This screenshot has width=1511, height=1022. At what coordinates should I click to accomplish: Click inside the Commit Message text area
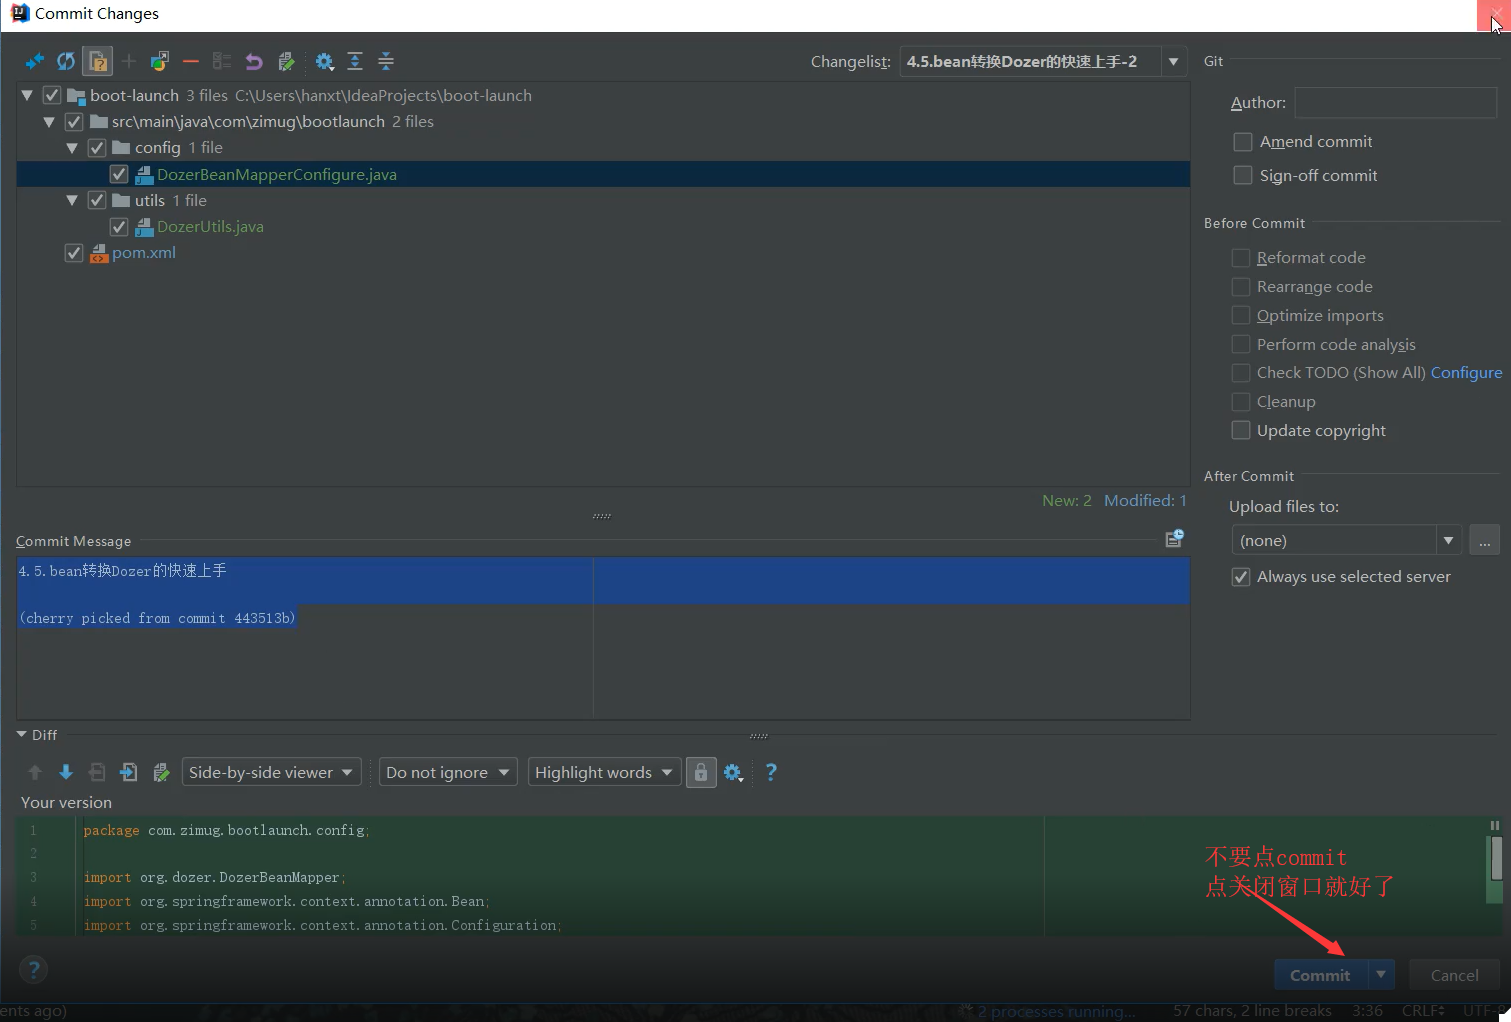[603, 638]
